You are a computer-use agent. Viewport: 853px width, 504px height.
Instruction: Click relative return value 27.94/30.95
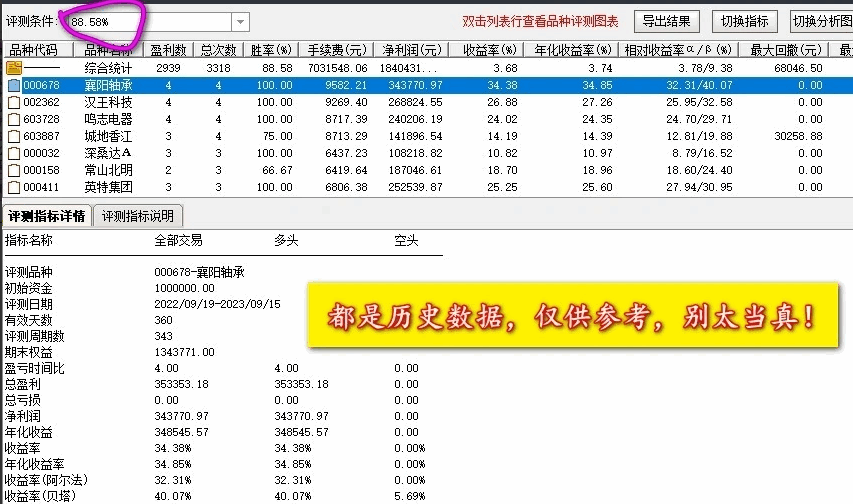click(699, 187)
